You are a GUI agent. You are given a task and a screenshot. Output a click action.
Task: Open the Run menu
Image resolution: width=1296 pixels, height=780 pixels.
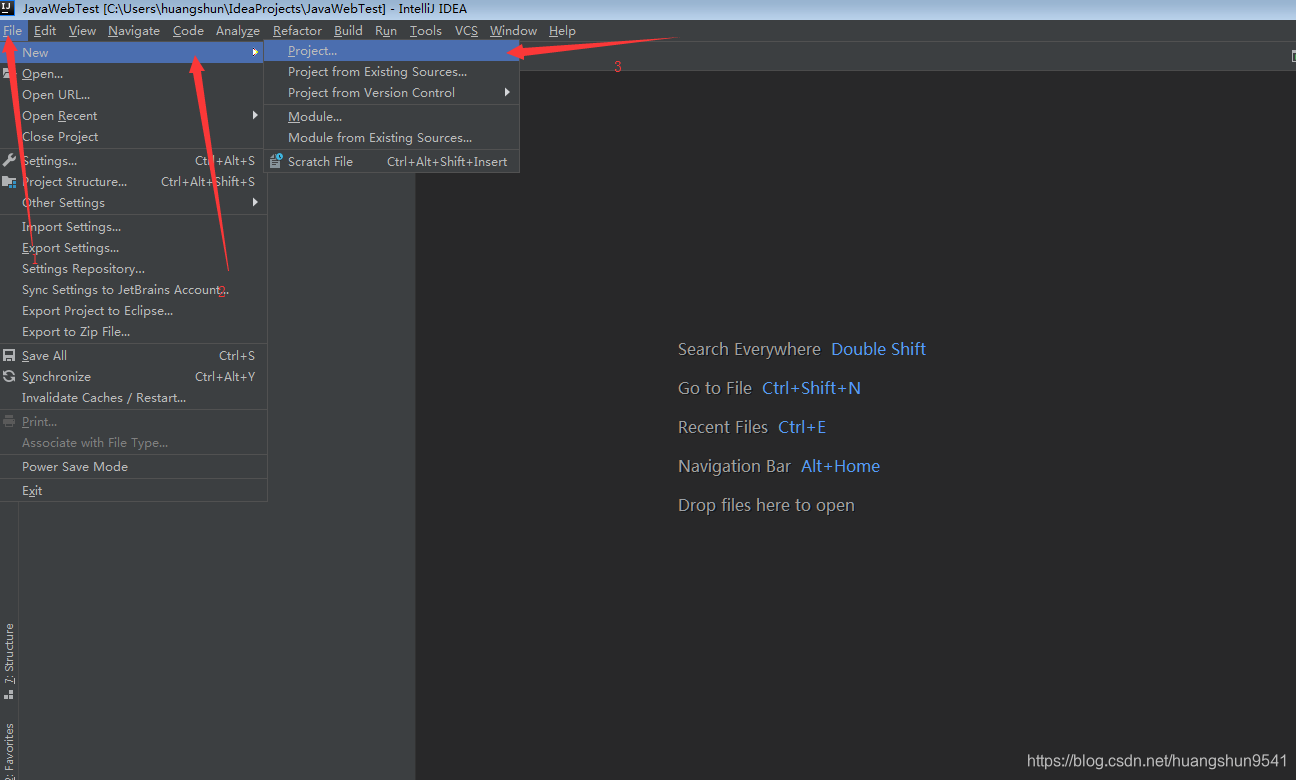tap(386, 31)
